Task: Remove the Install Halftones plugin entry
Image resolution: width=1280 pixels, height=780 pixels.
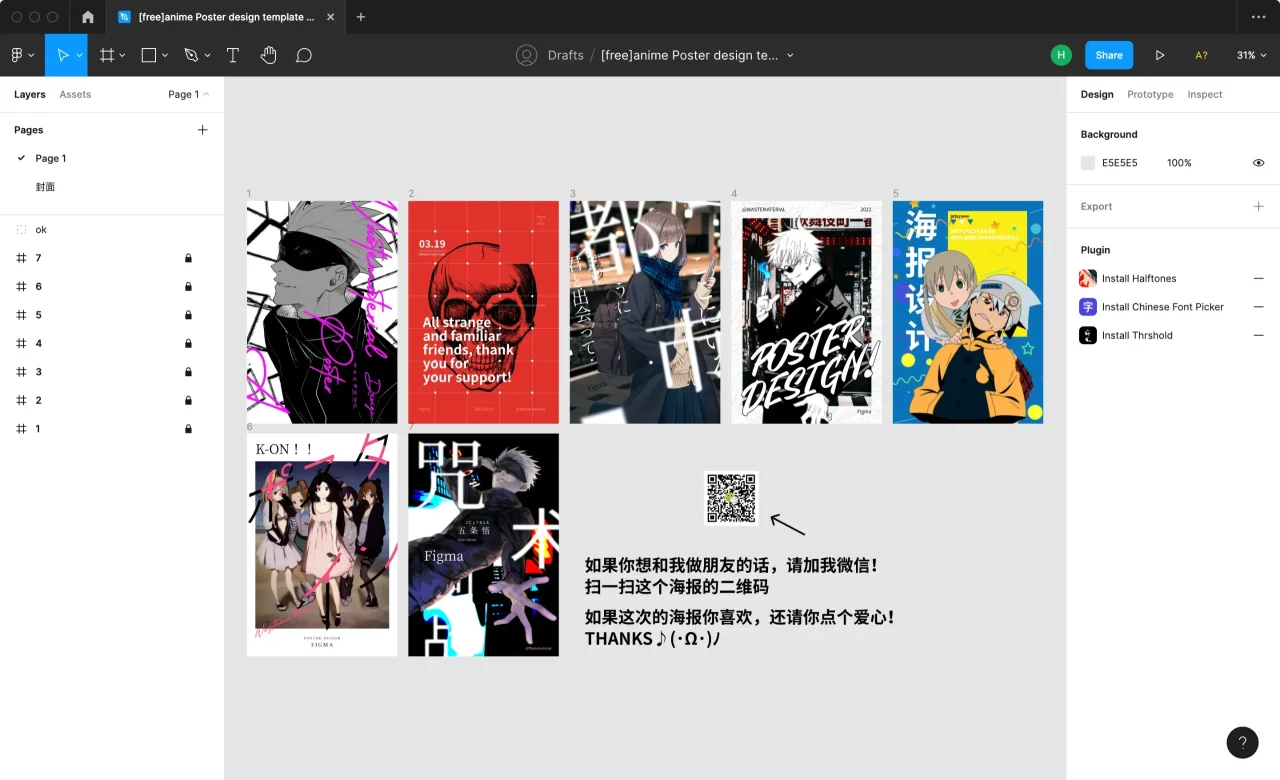Action: point(1258,278)
